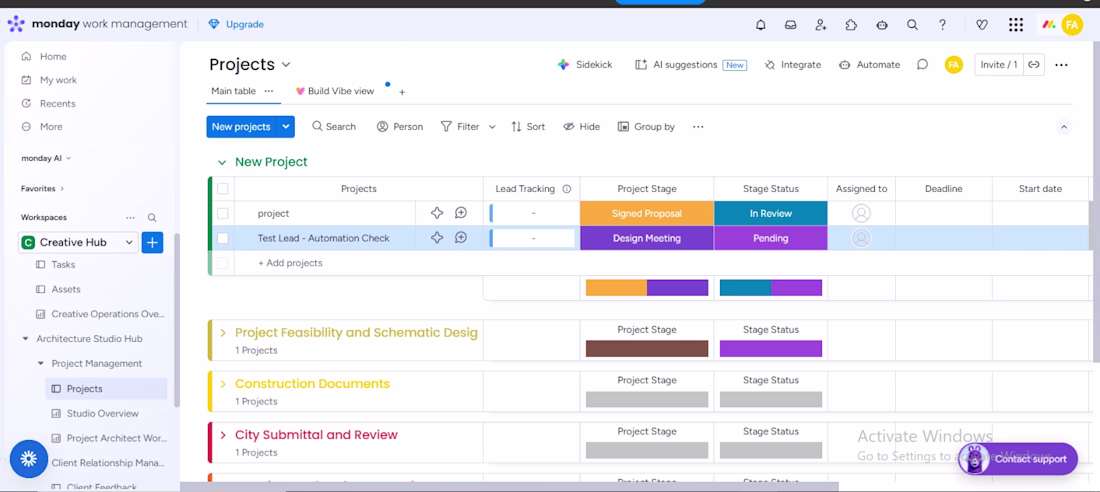The height and width of the screenshot is (492, 1100).
Task: Collapse the board header with the up chevron
Action: (x=1064, y=127)
